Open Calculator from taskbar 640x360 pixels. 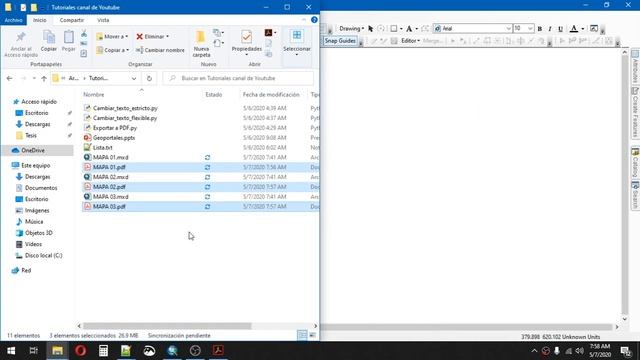tap(103, 351)
